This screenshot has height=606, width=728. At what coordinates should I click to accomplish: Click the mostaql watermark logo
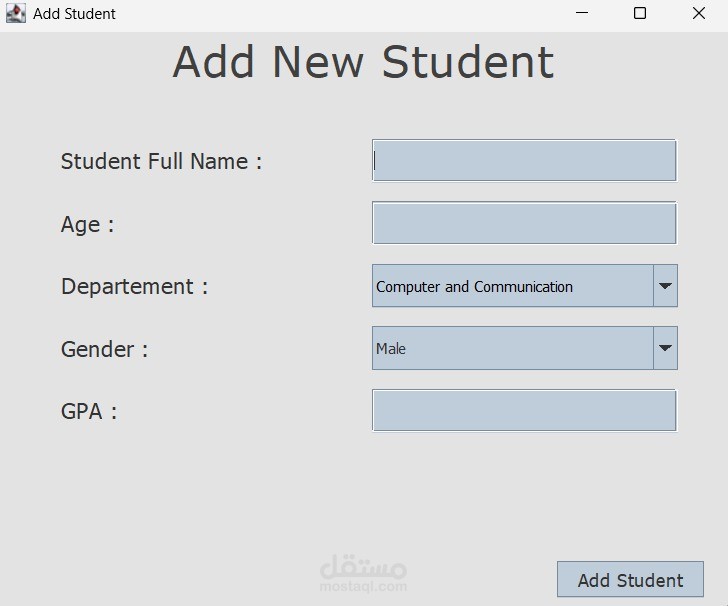pyautogui.click(x=363, y=573)
